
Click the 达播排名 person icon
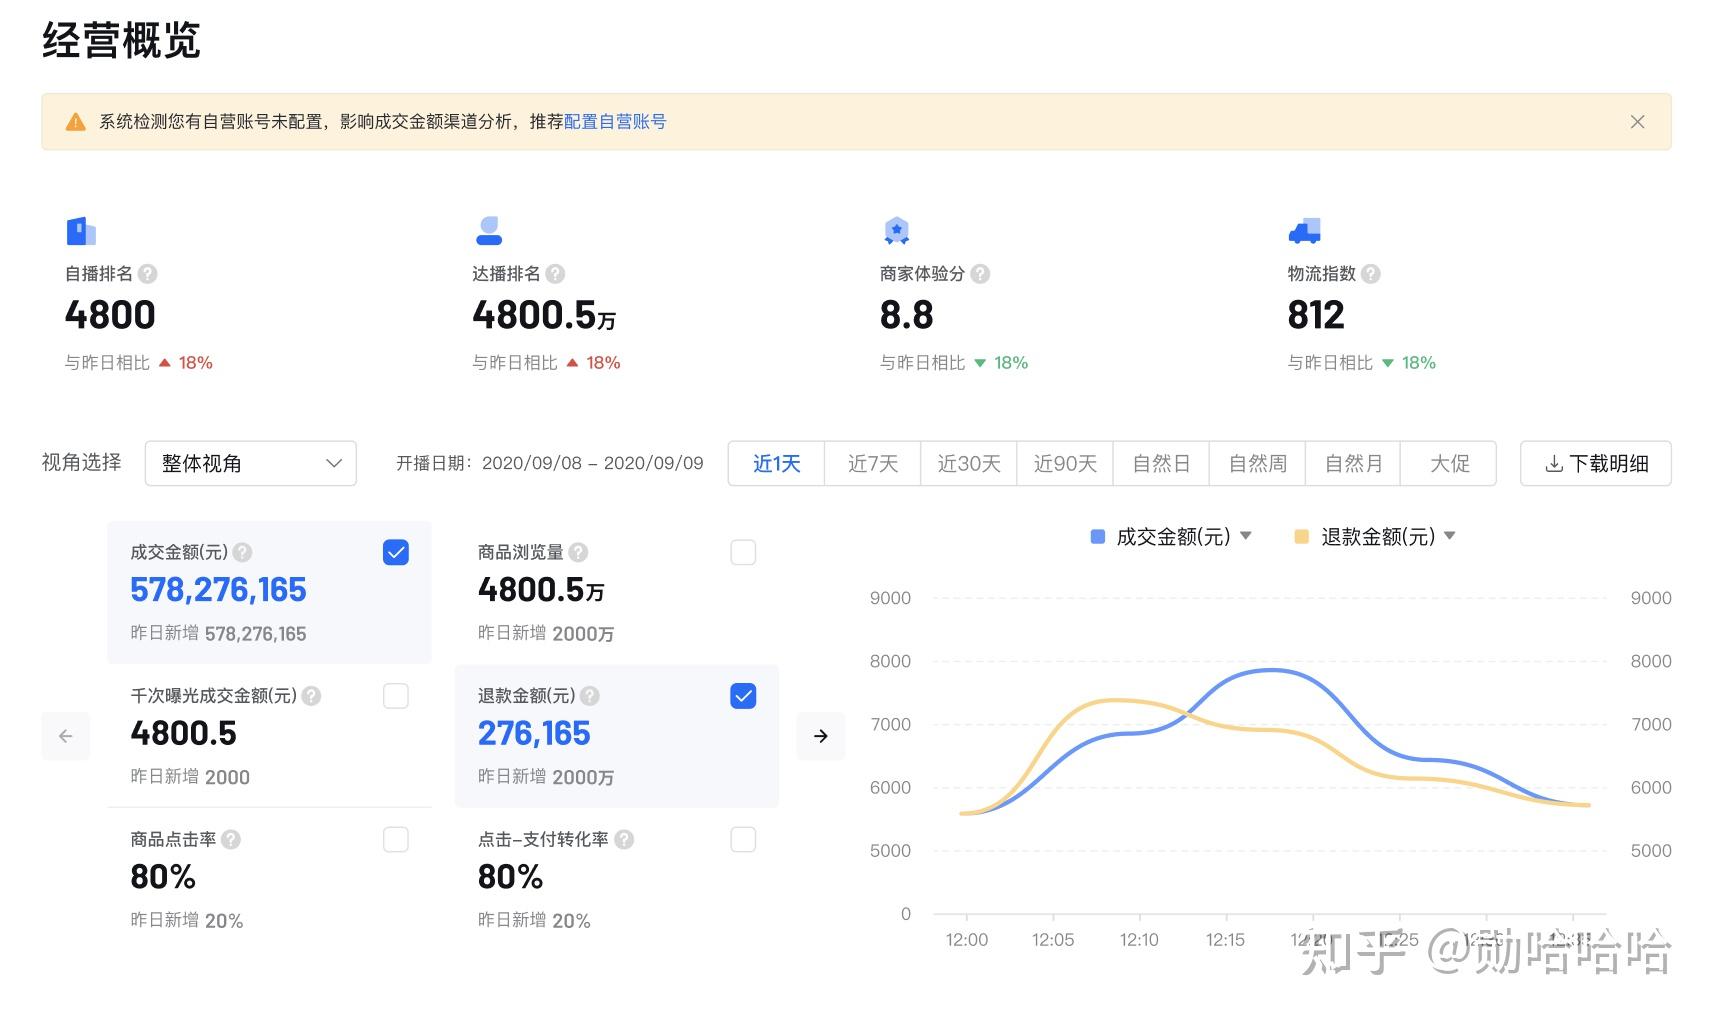pyautogui.click(x=489, y=231)
